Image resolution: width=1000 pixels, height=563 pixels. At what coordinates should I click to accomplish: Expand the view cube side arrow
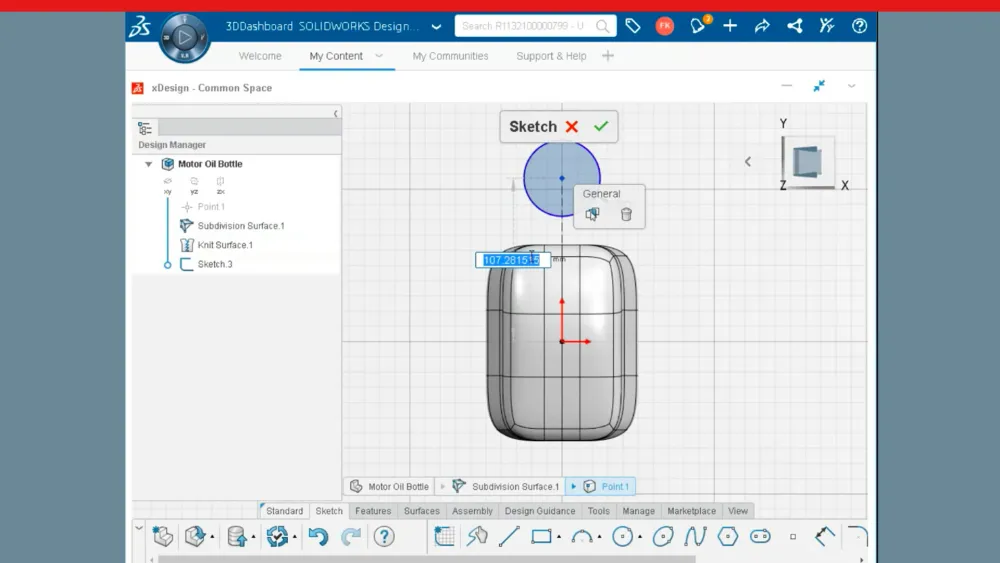(748, 161)
